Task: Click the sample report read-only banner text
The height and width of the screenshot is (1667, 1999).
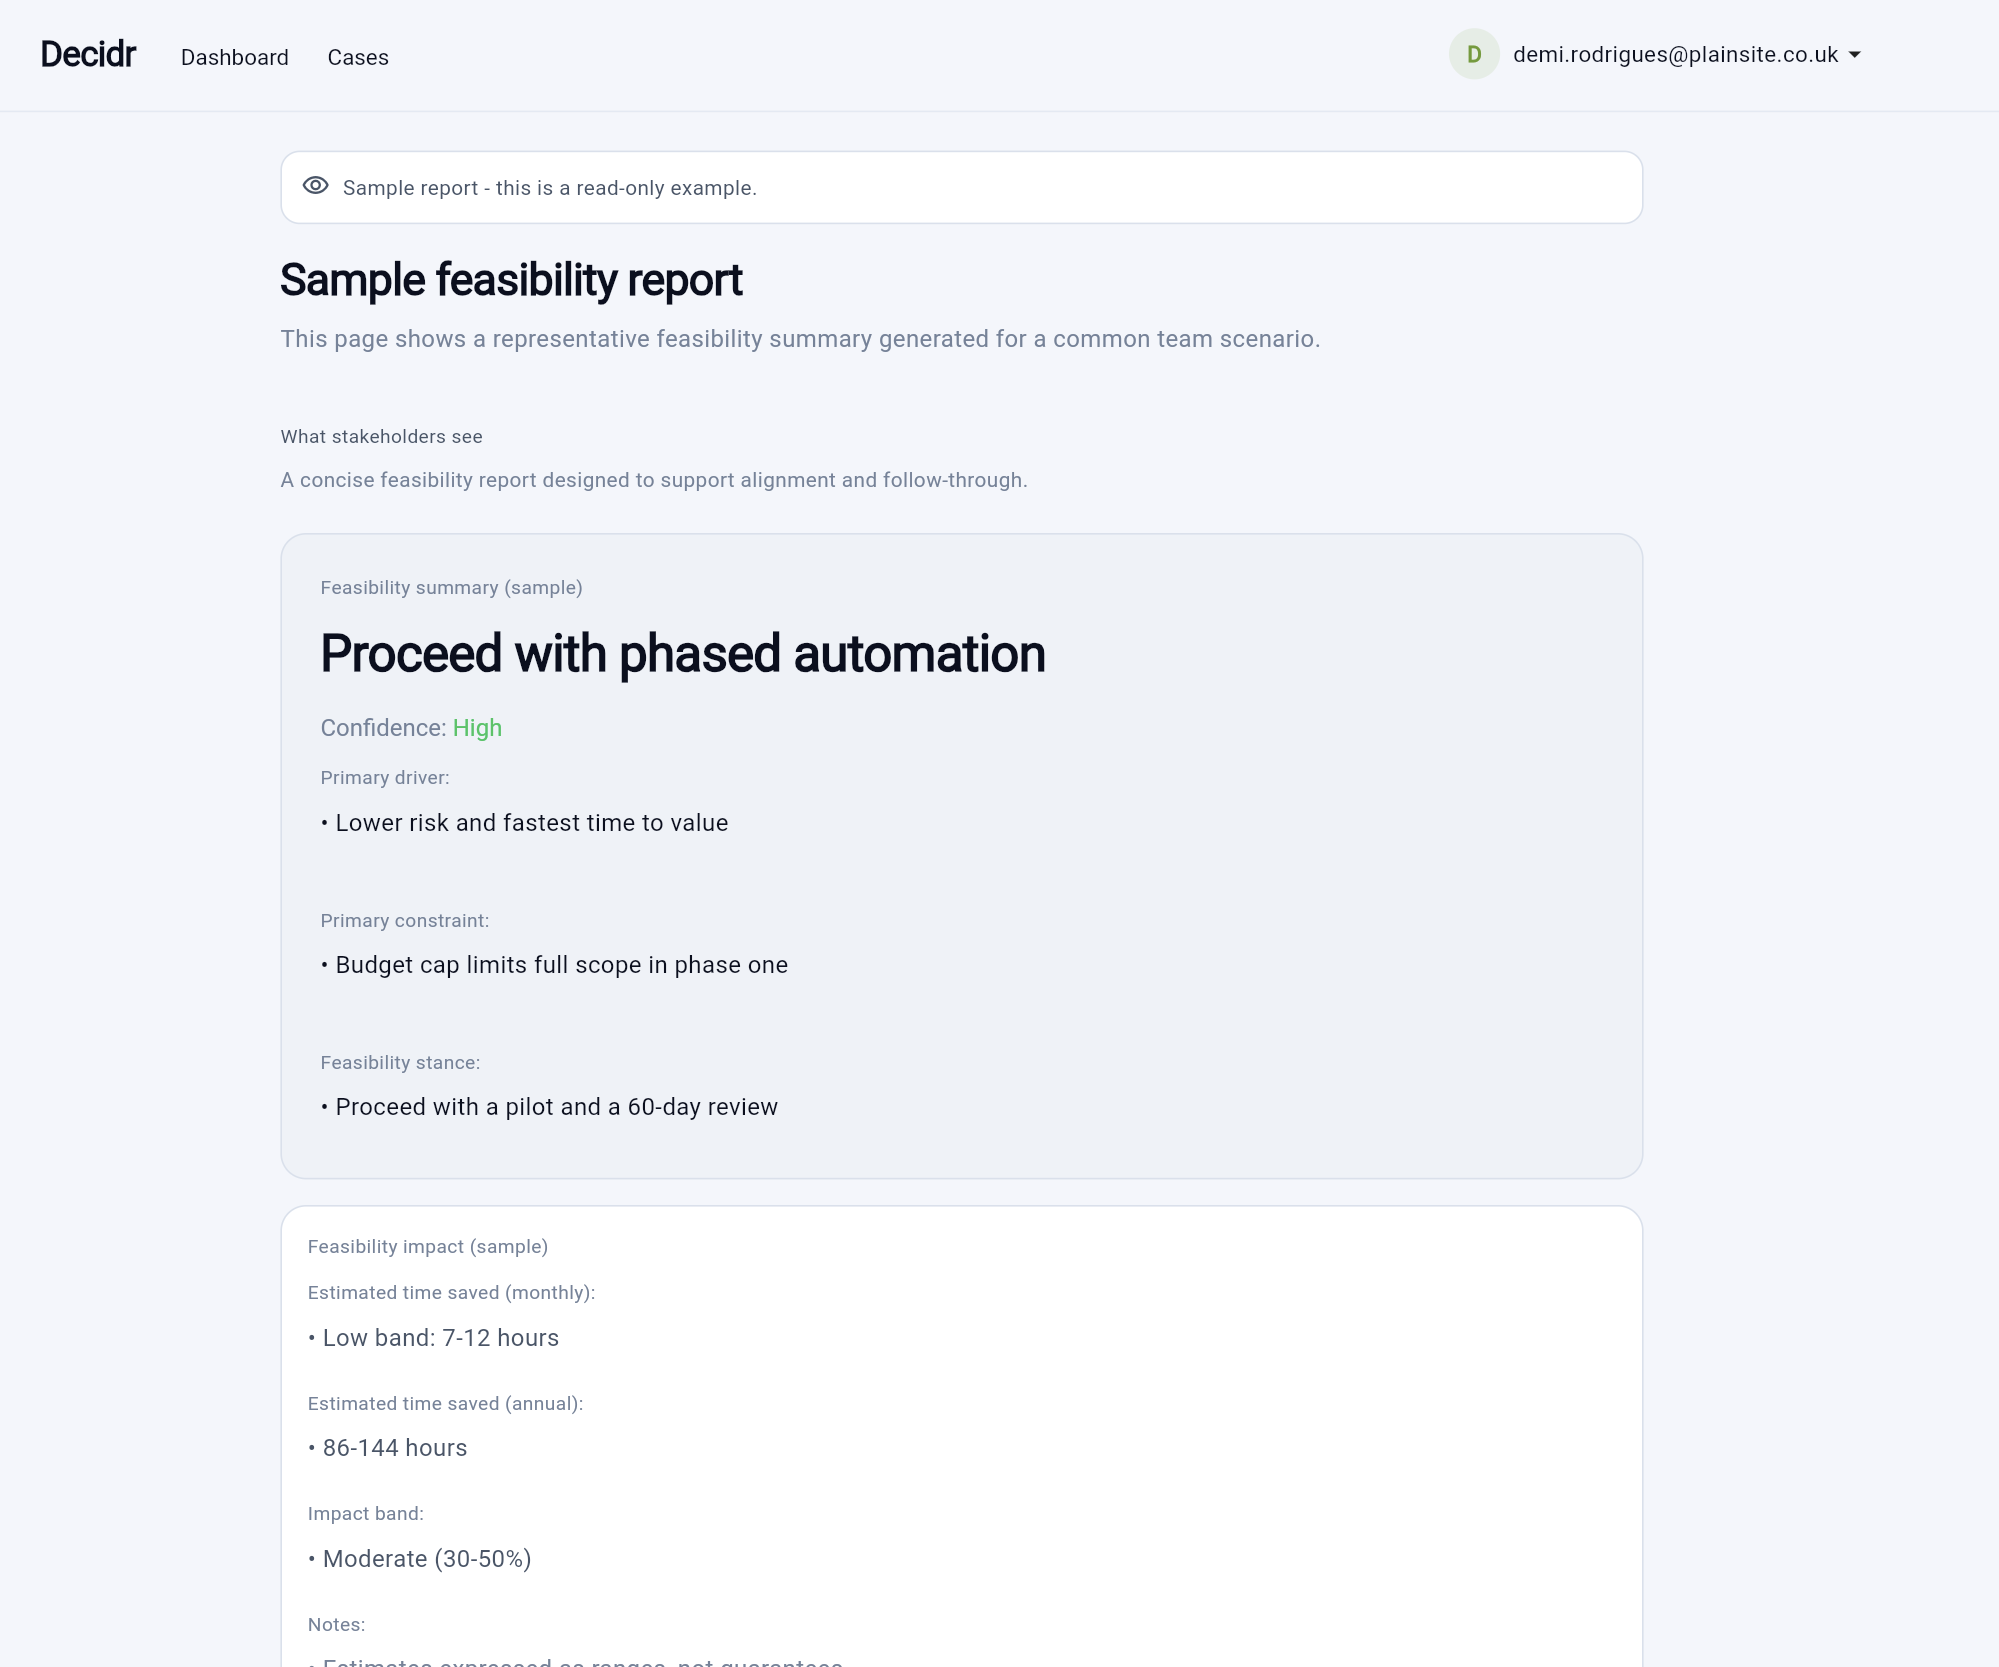Action: tap(549, 188)
